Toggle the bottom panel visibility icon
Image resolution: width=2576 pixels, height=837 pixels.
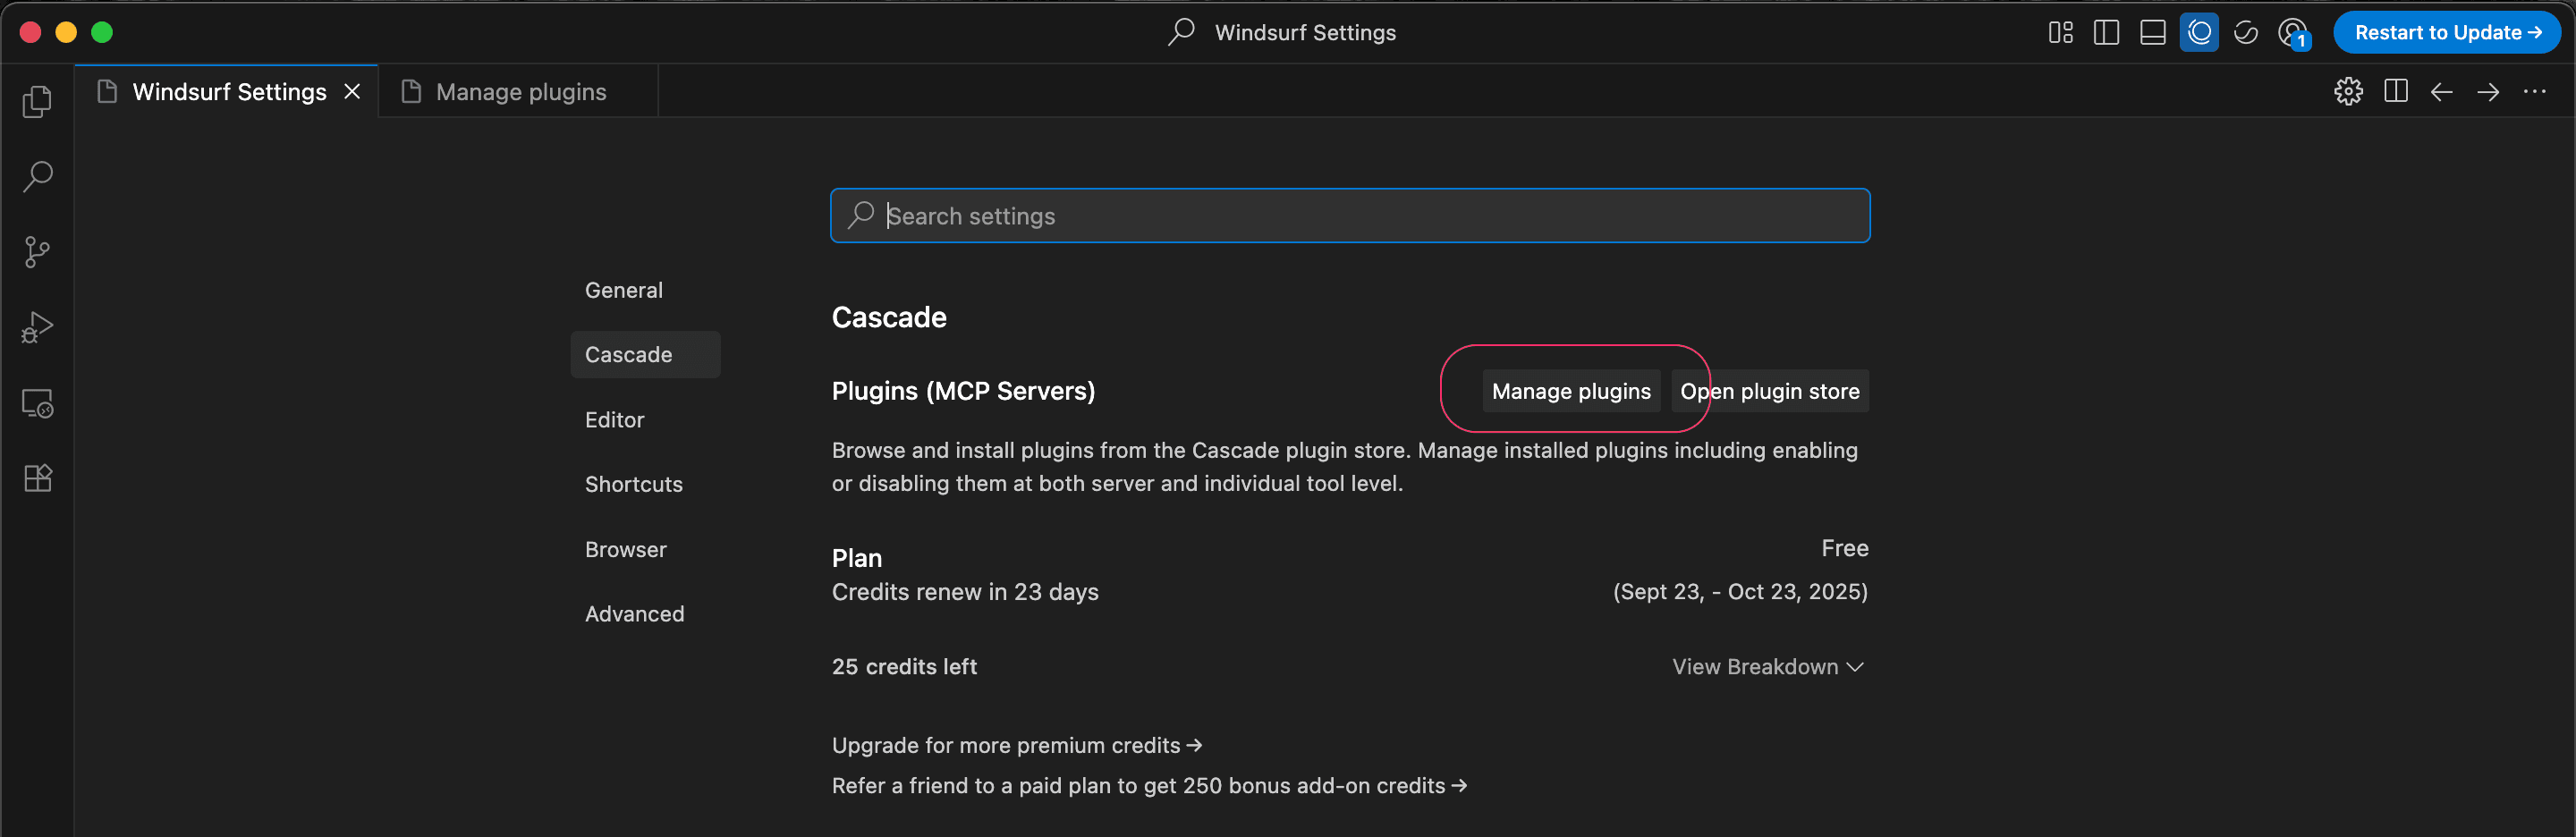coord(2152,32)
